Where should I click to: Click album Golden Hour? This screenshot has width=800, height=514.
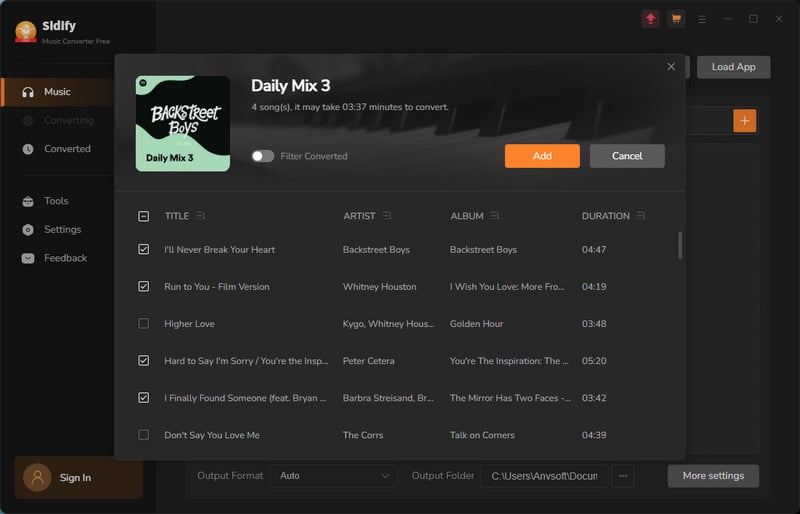[x=477, y=324]
